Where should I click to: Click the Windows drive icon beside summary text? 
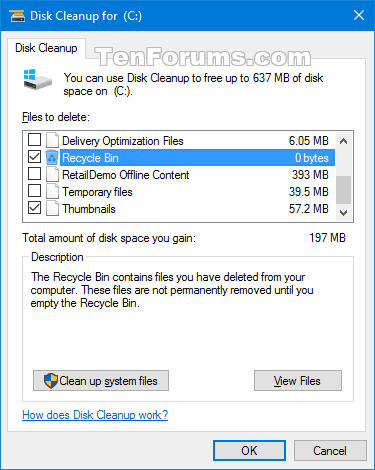pyautogui.click(x=38, y=79)
